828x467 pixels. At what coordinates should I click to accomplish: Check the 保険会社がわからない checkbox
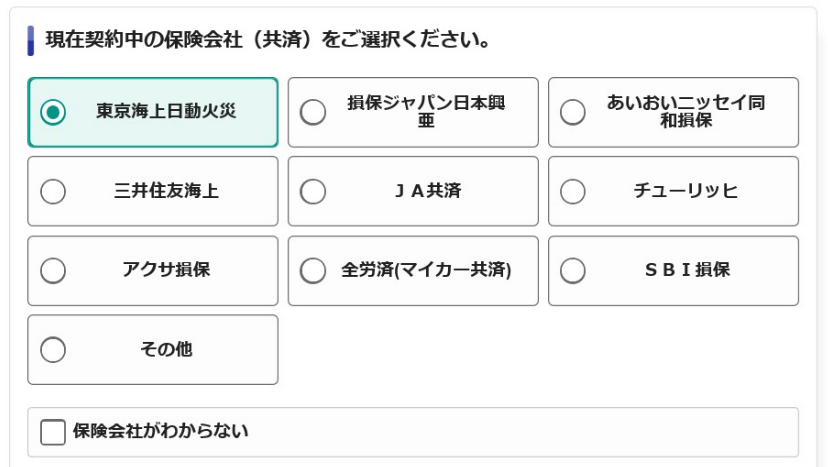(x=53, y=432)
